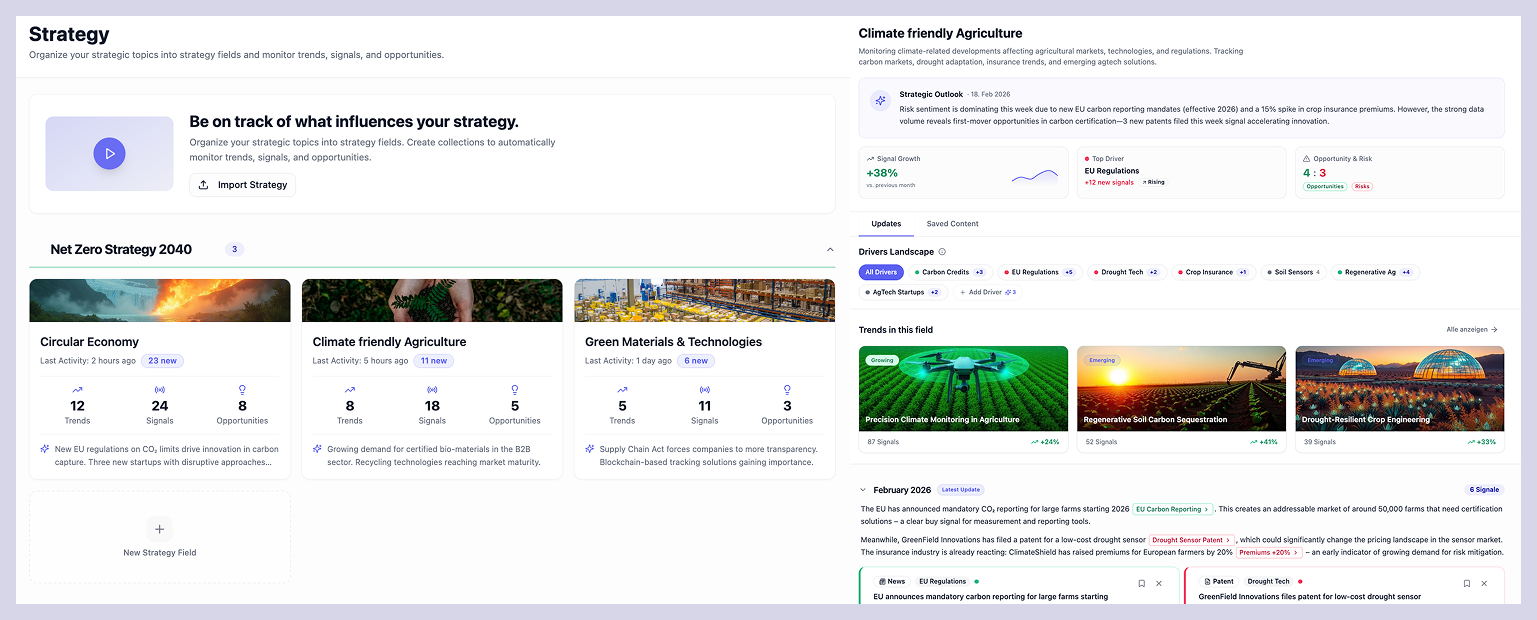The image size is (1537, 620).
Task: Bookmark the EU carbon reporting news card
Action: (1141, 583)
